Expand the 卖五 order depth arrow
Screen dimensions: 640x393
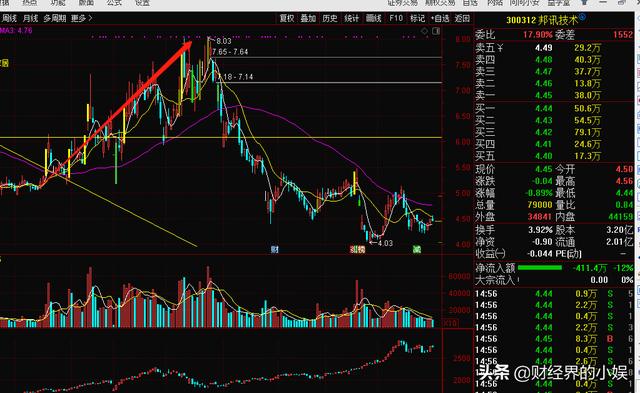tap(500, 48)
